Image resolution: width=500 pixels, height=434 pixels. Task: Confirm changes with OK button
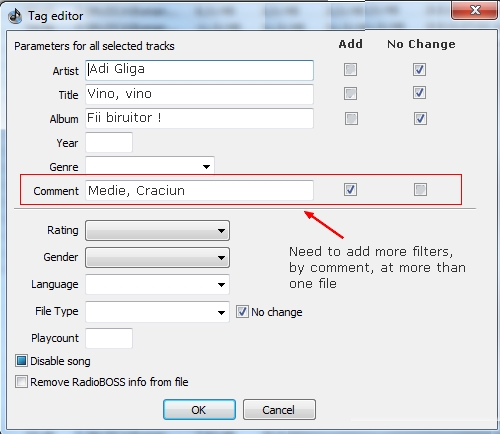coord(199,410)
